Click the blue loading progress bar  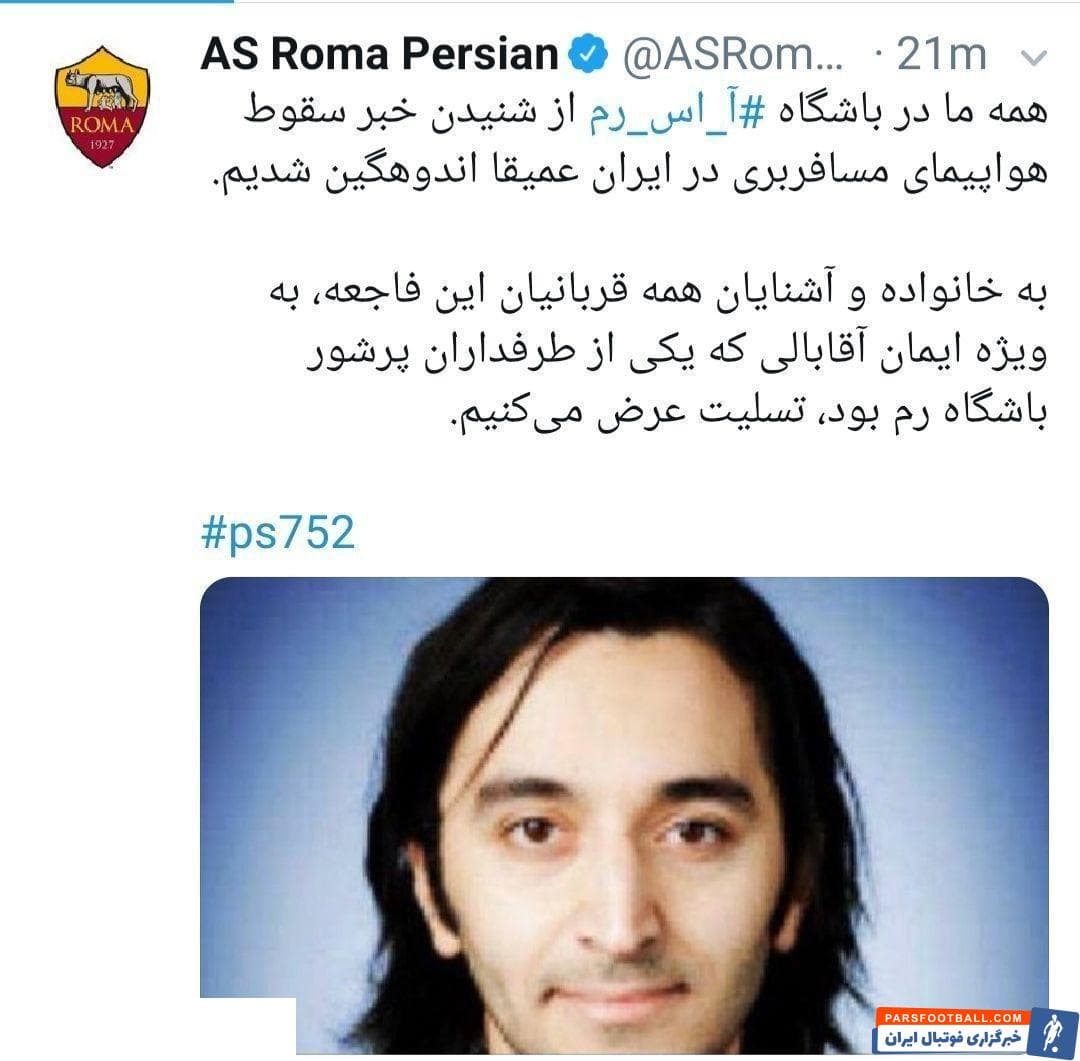(x=116, y=1)
